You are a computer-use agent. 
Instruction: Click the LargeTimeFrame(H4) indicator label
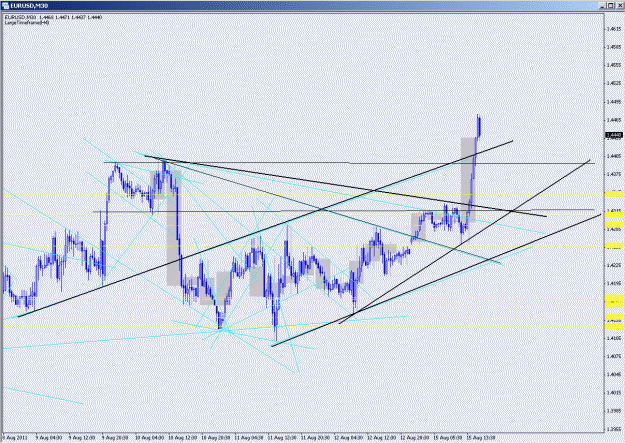pyautogui.click(x=27, y=22)
